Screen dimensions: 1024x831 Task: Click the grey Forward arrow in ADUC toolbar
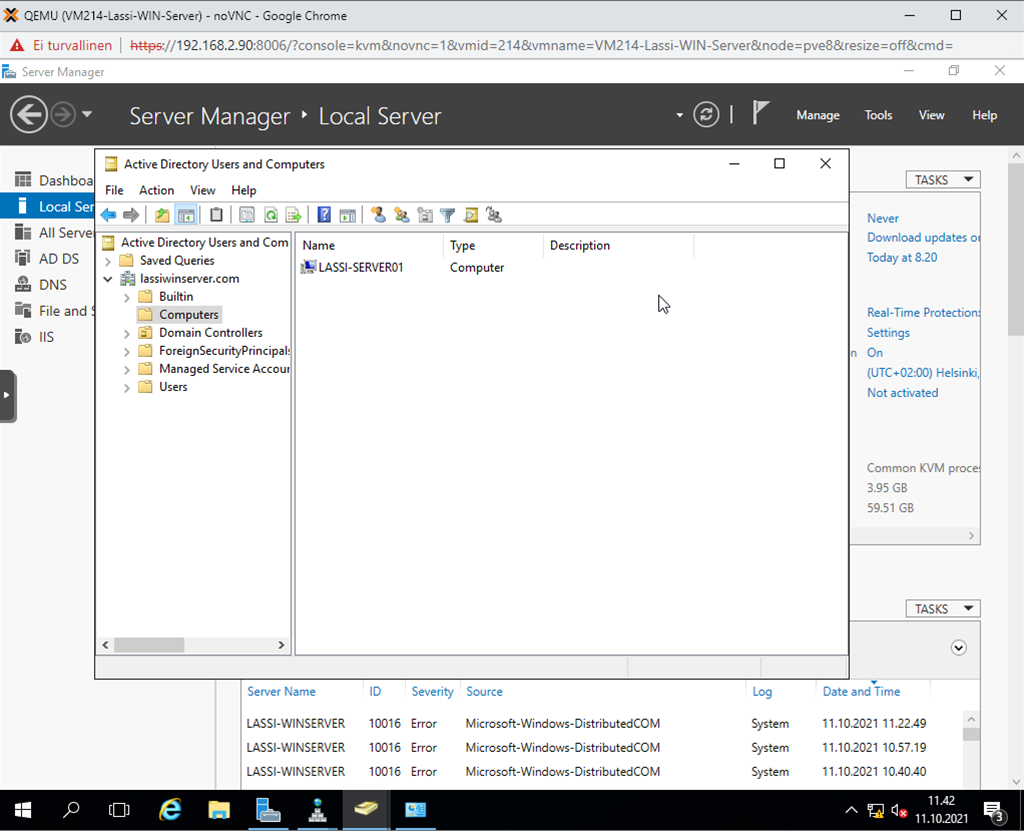(131, 215)
